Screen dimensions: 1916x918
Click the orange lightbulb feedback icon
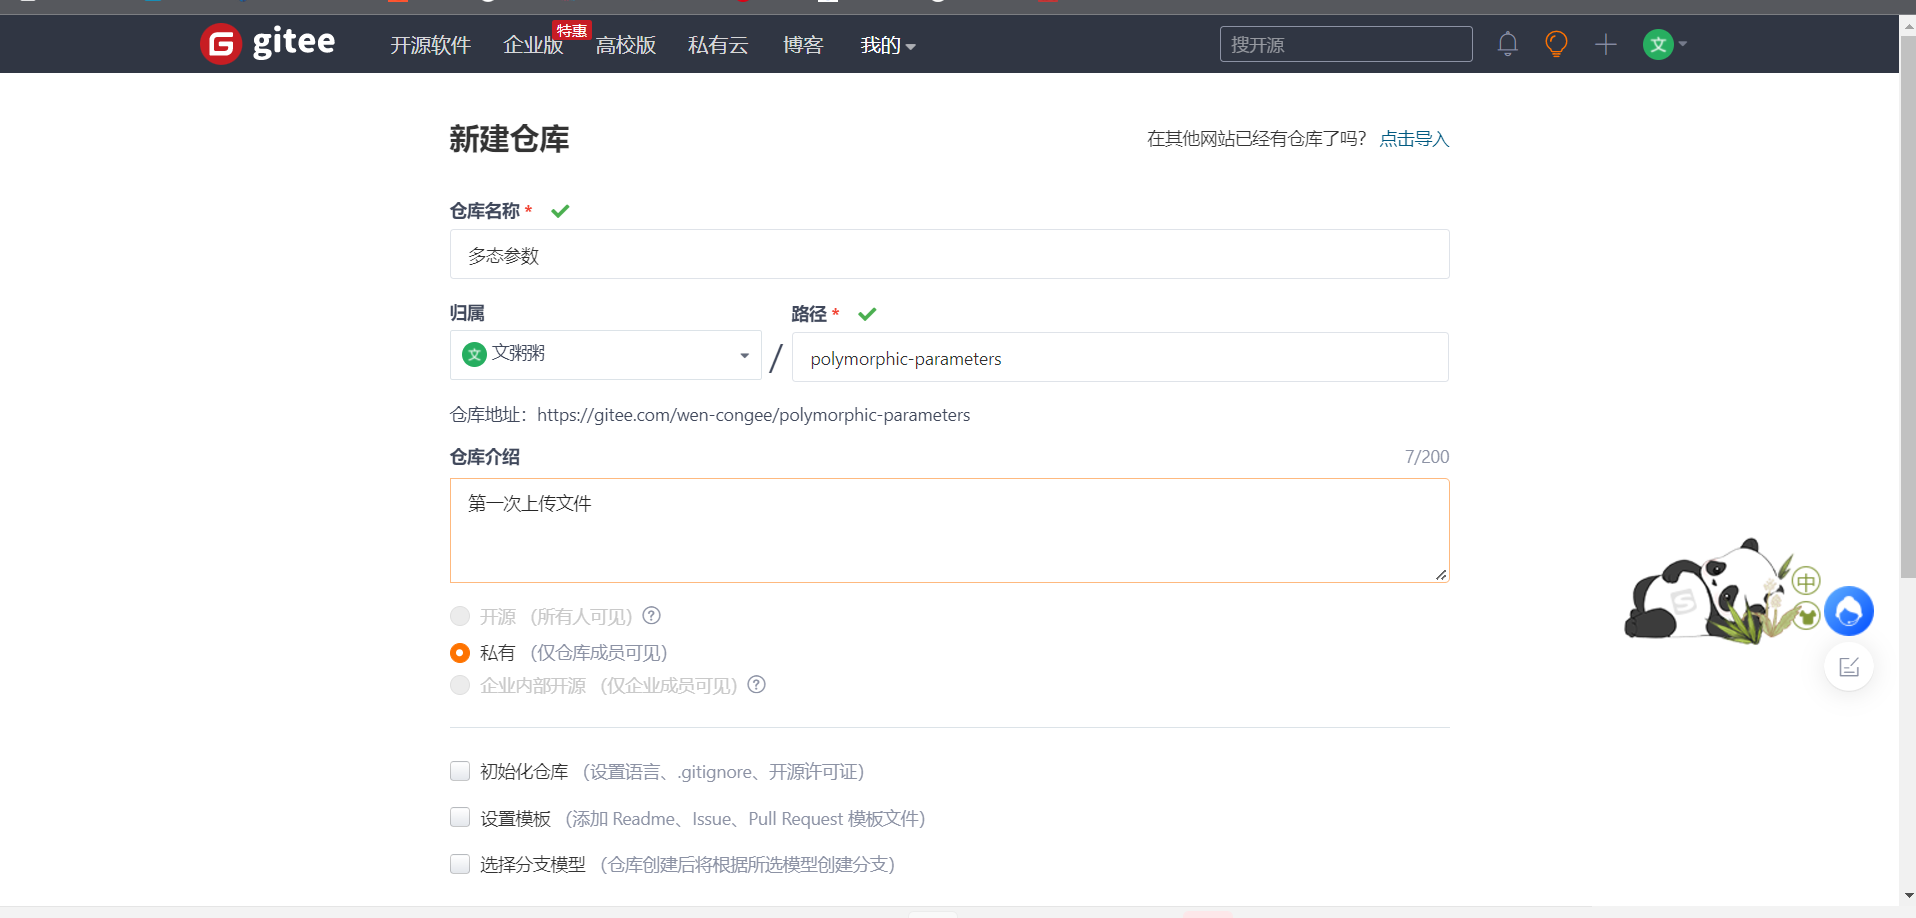(x=1555, y=44)
